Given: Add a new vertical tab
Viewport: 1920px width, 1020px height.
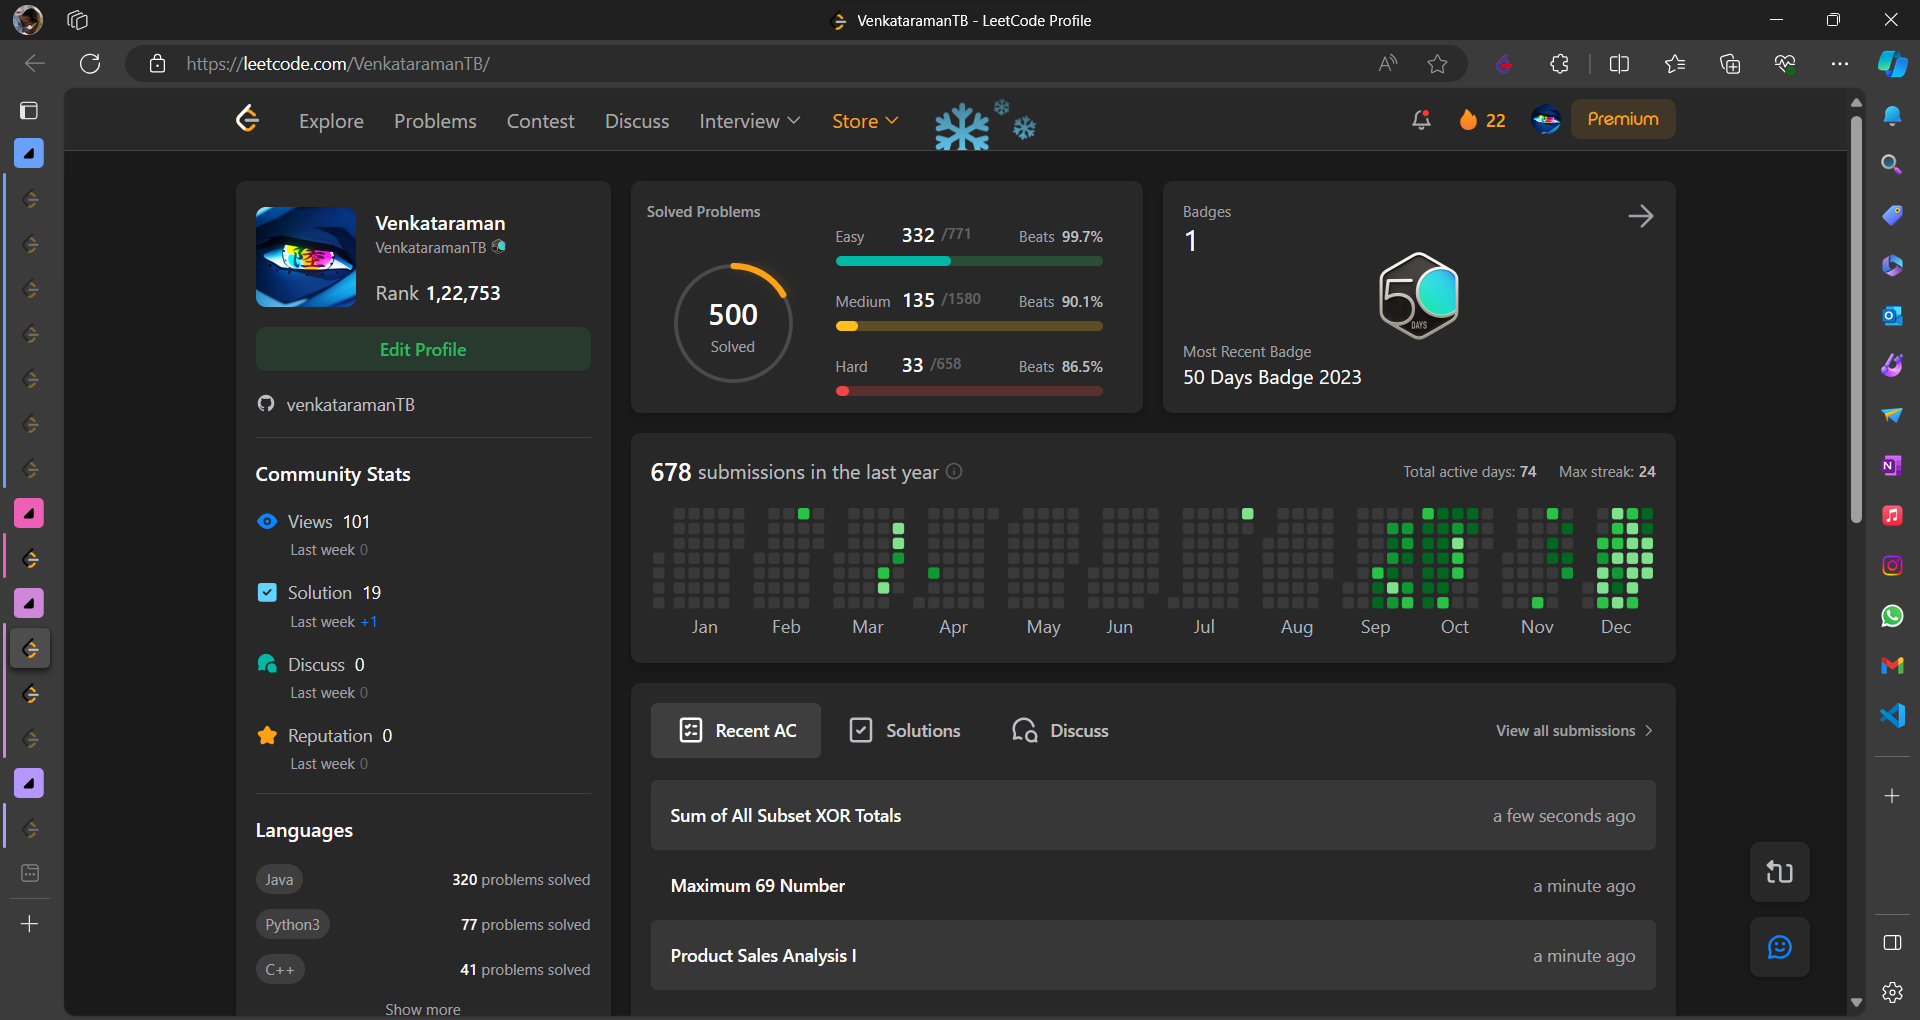Looking at the screenshot, I should [30, 924].
